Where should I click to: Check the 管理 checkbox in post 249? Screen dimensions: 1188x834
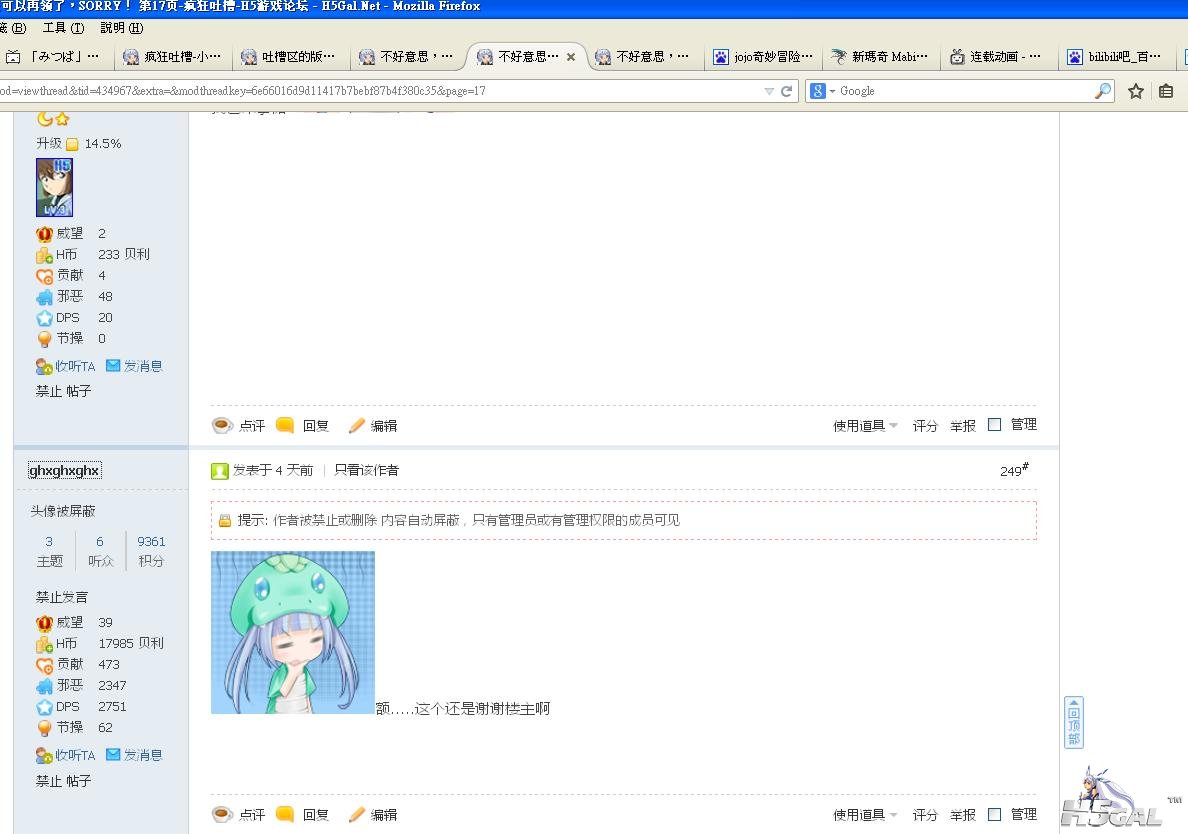[995, 814]
